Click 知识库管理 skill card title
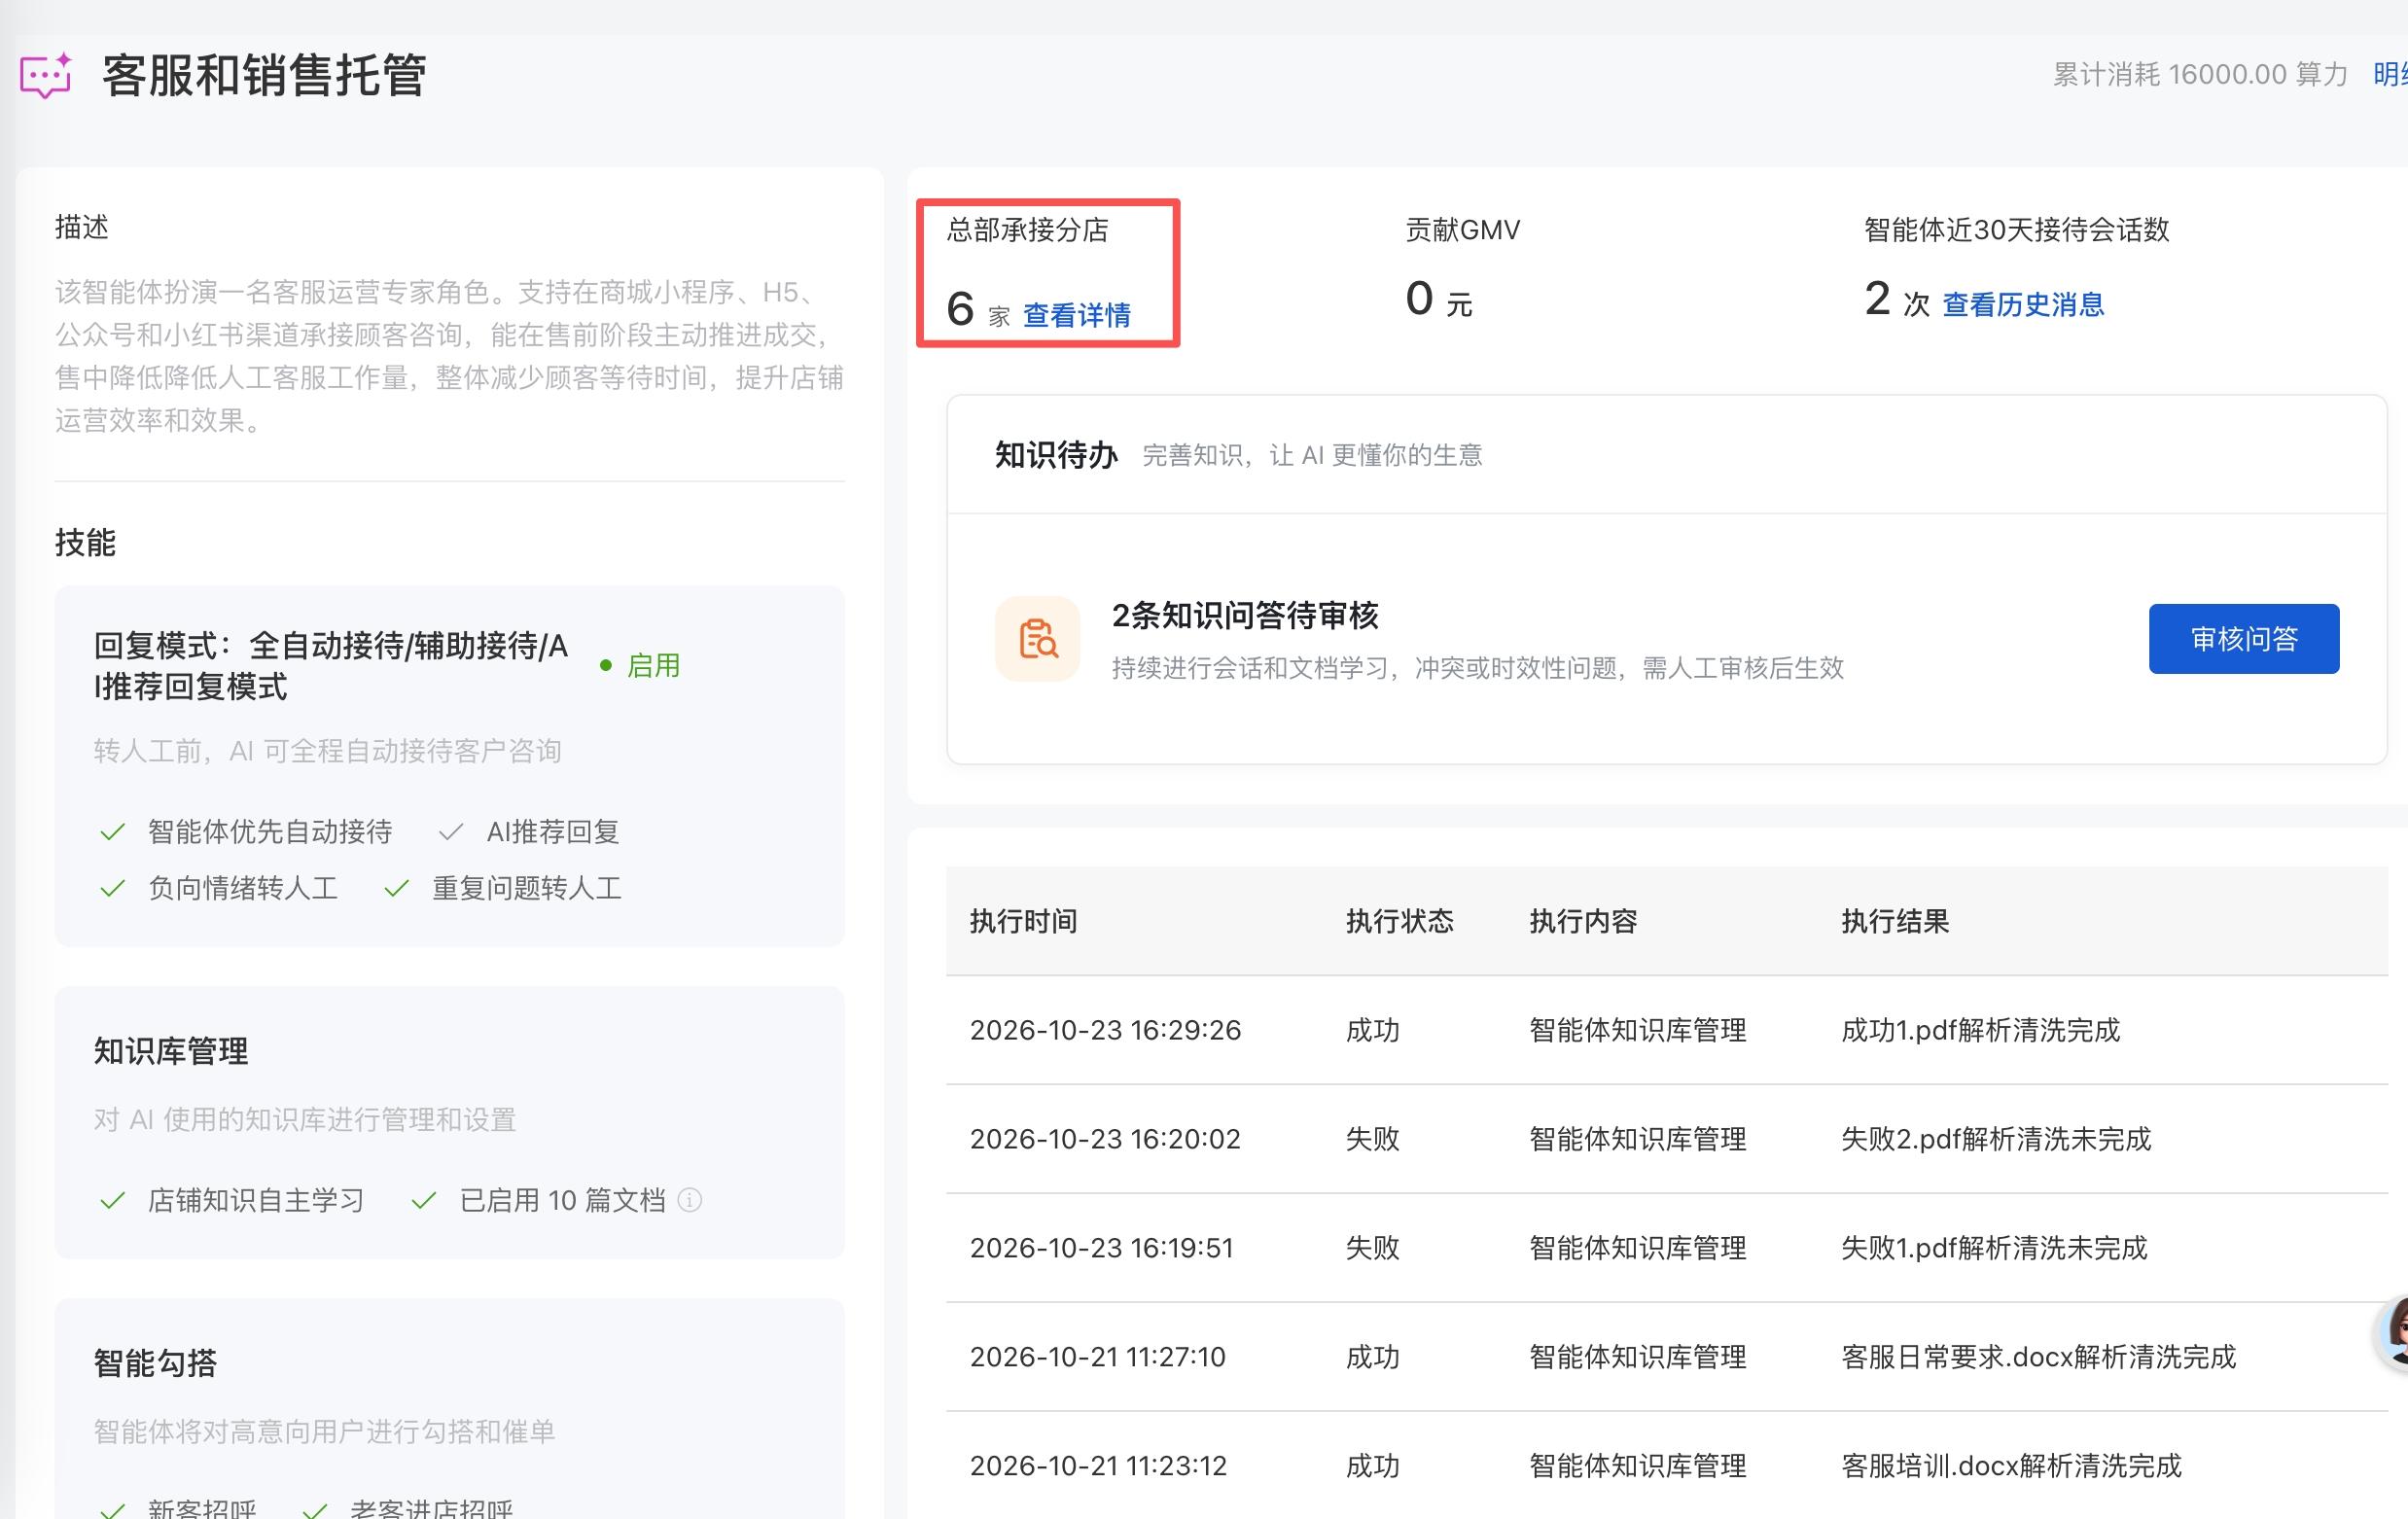Image resolution: width=2408 pixels, height=1519 pixels. [x=171, y=1051]
